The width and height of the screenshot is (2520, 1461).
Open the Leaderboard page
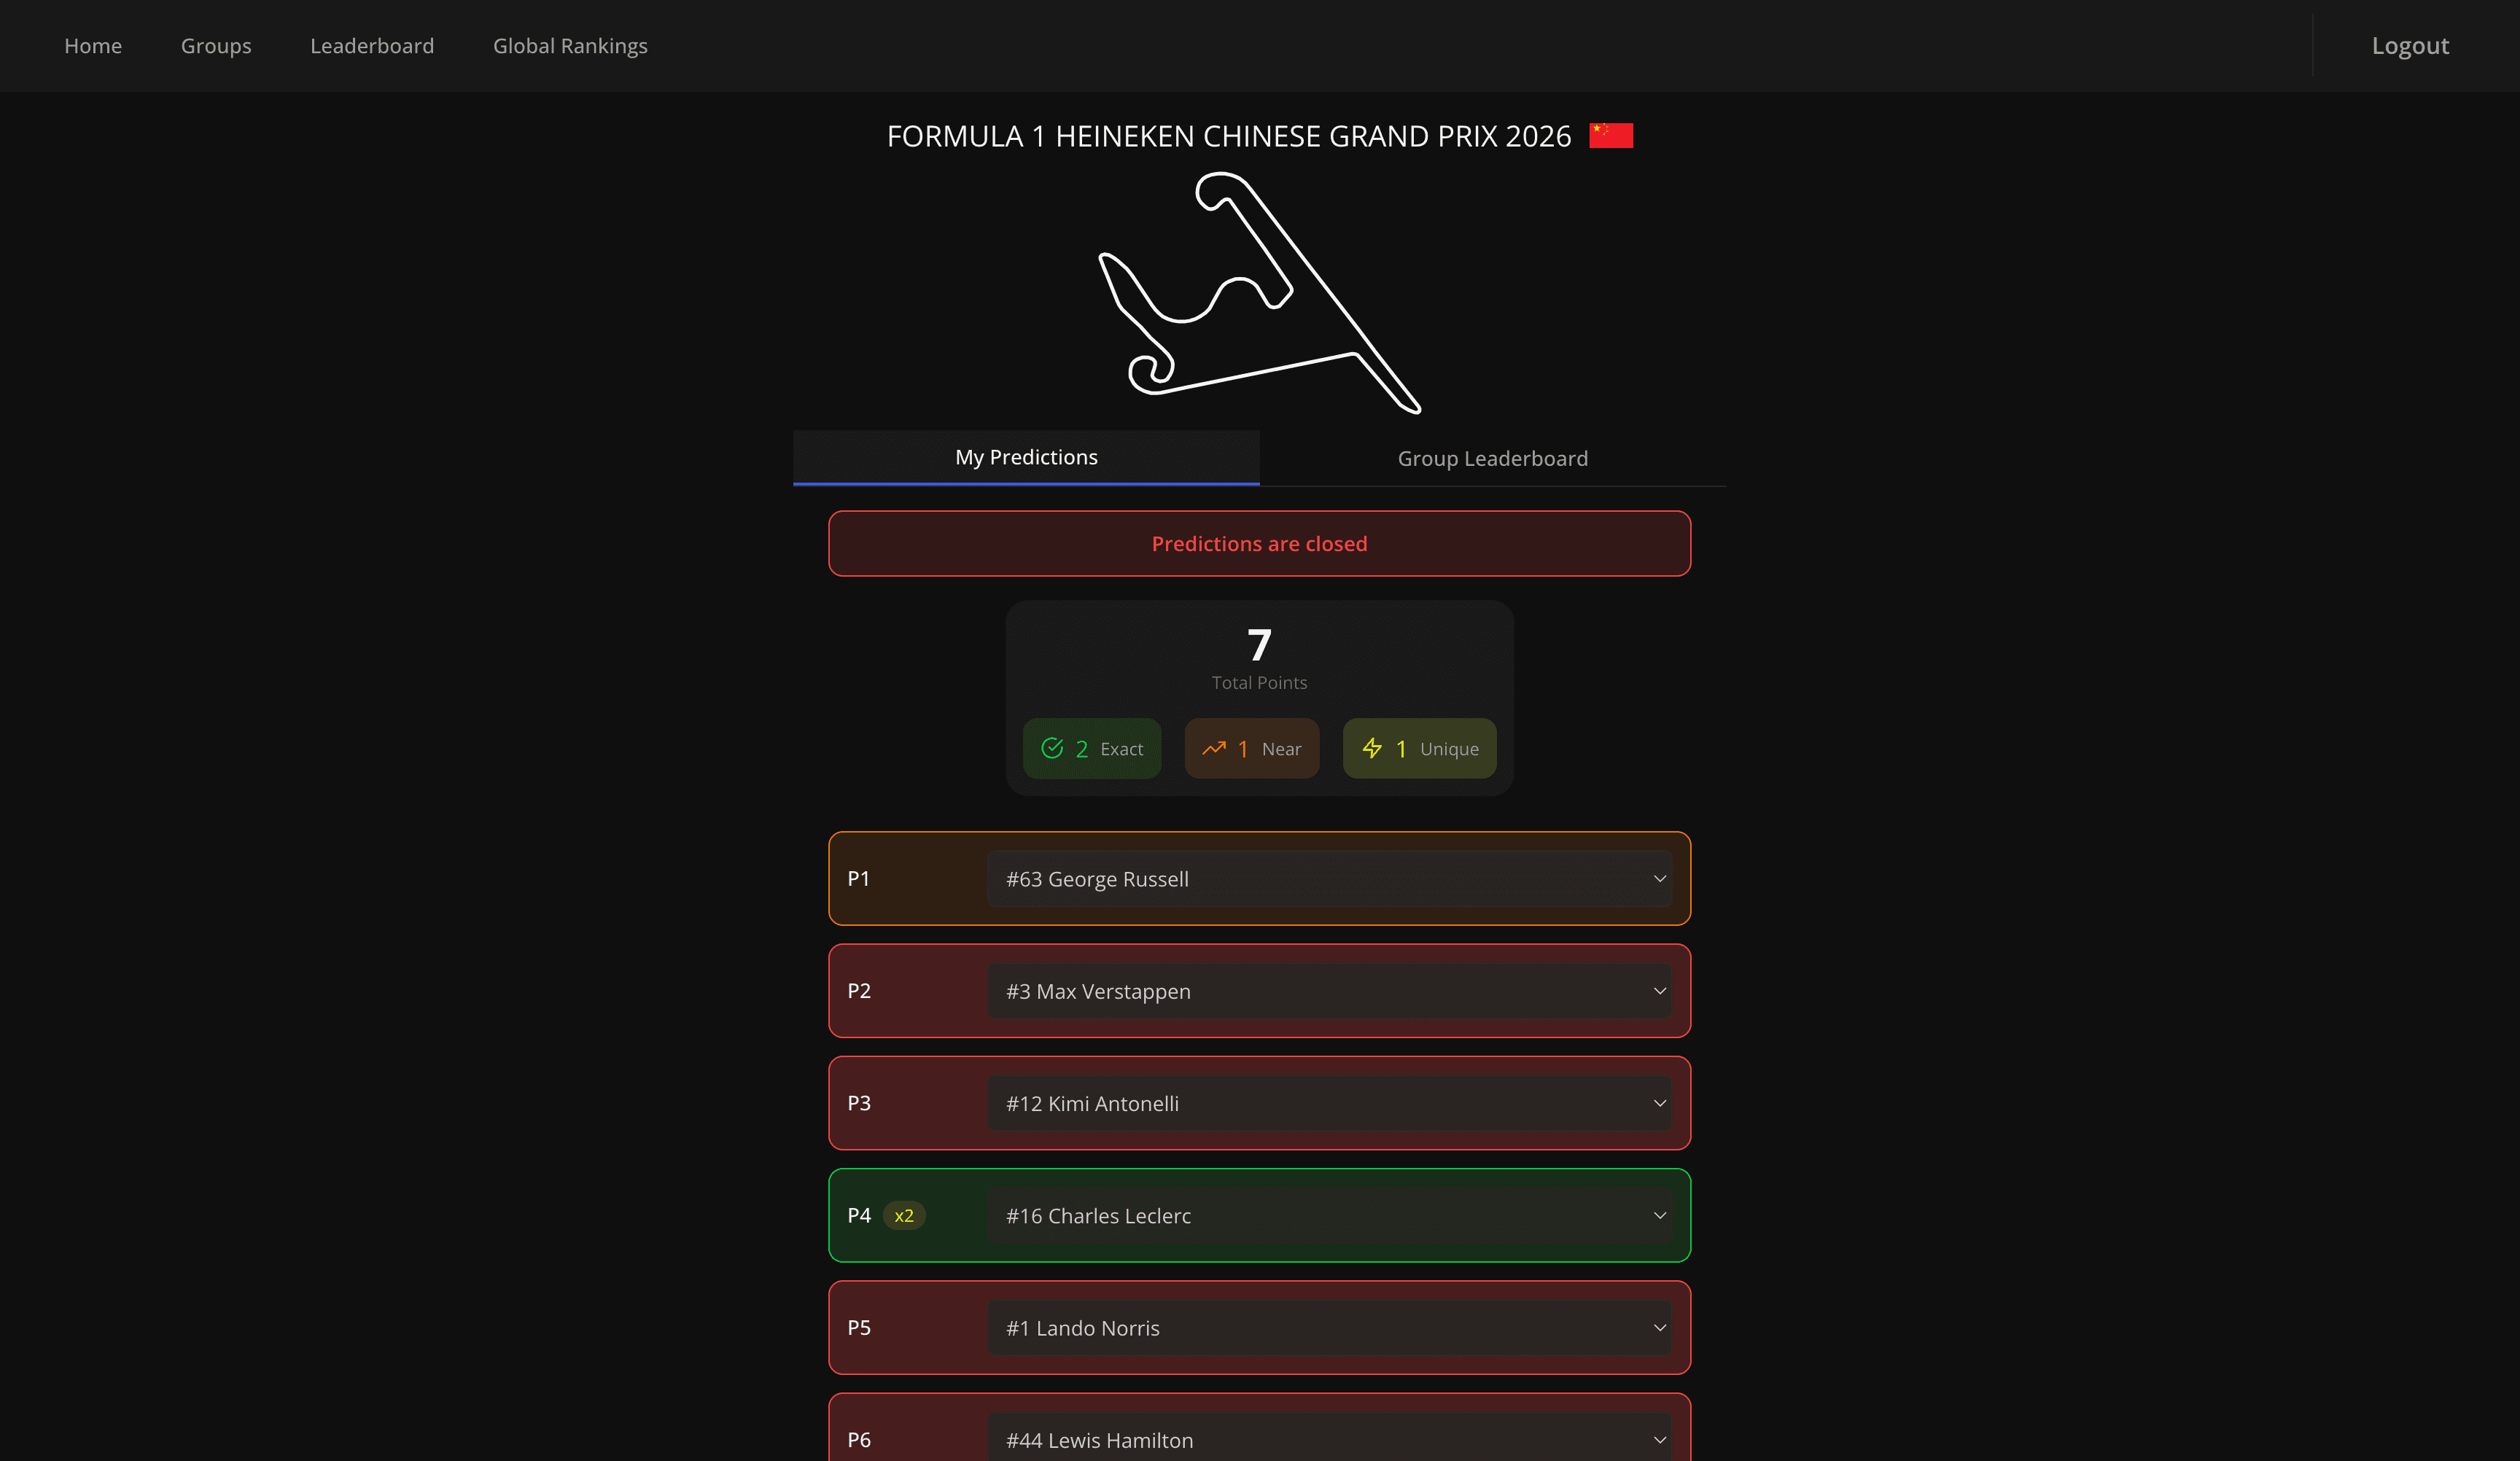coord(372,45)
